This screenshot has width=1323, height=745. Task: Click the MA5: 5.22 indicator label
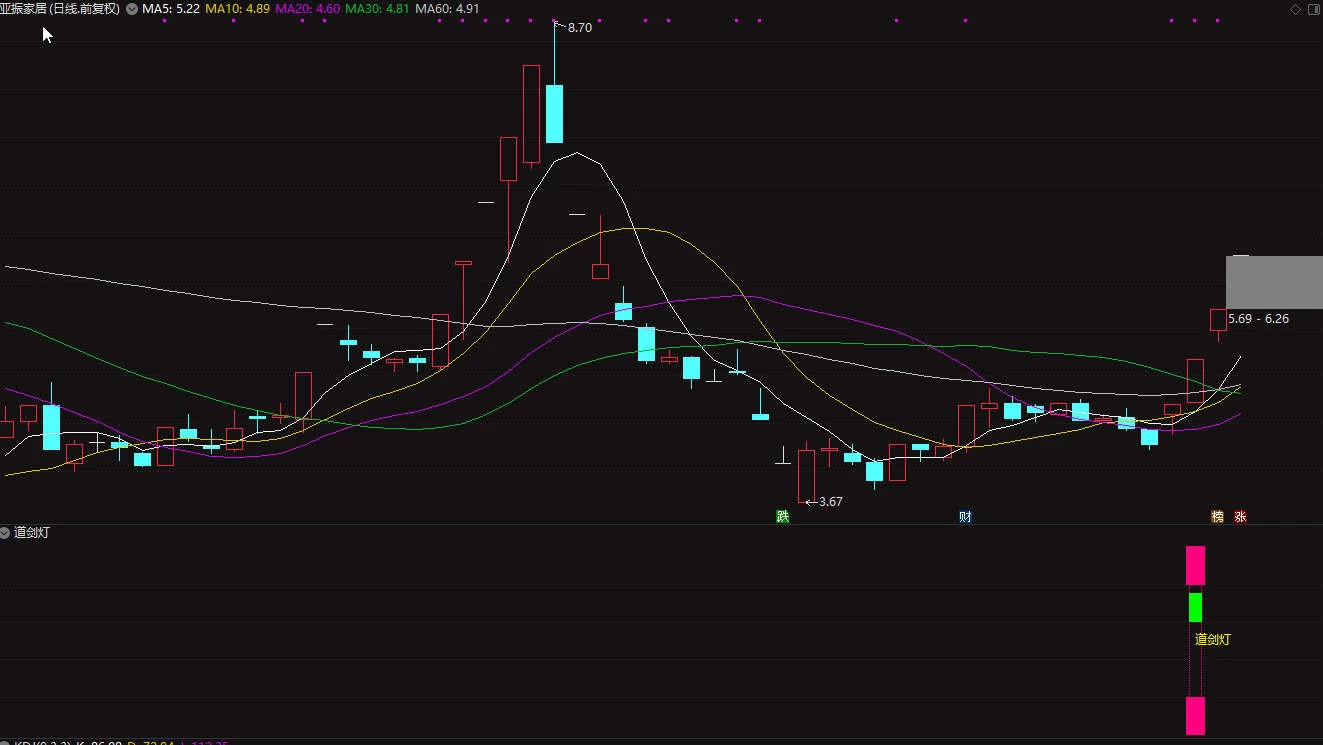171,9
